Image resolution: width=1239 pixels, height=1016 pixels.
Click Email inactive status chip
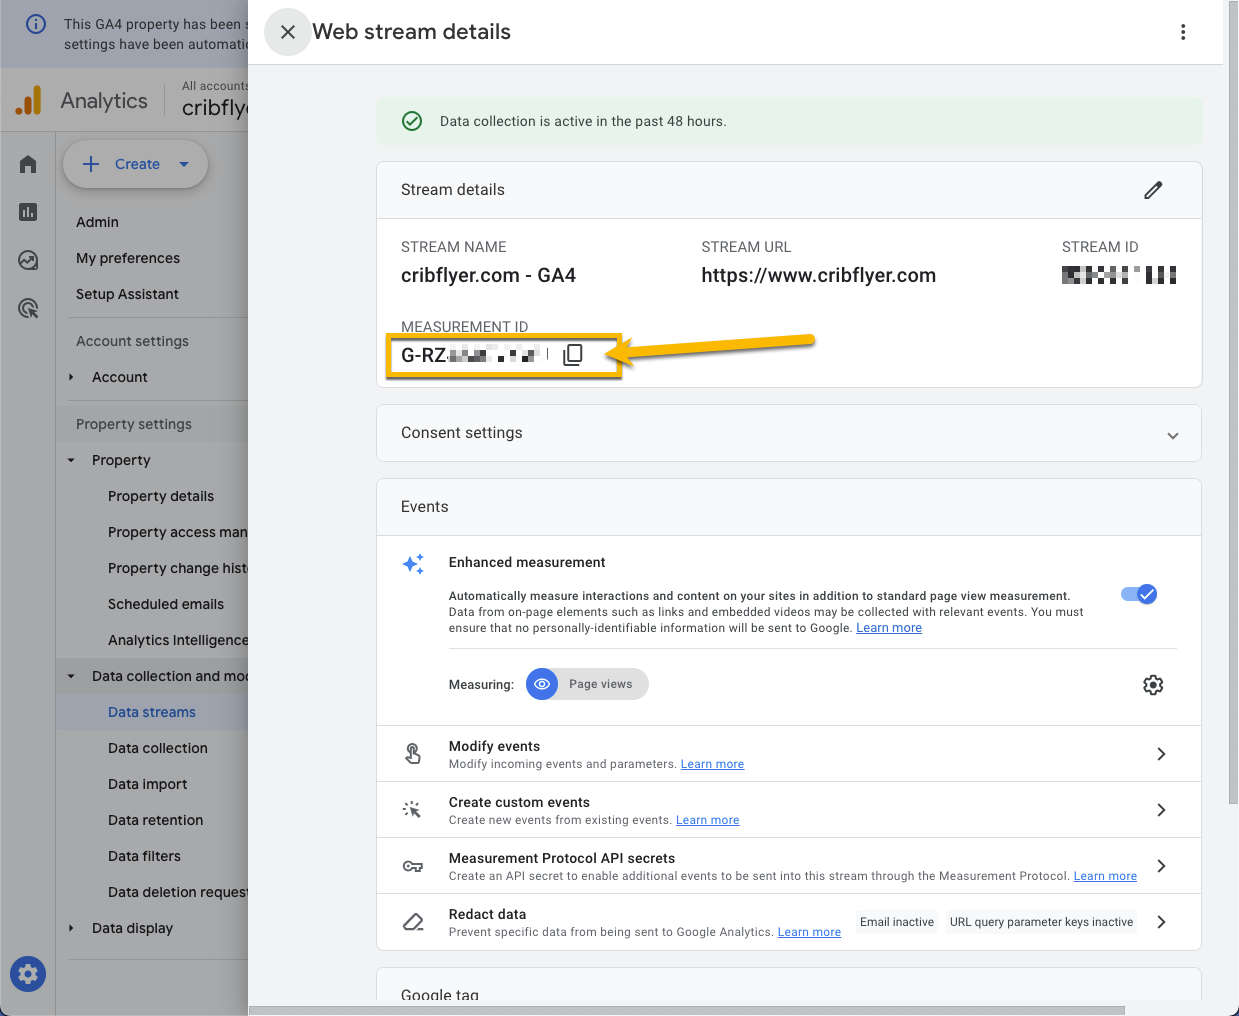[x=897, y=922]
